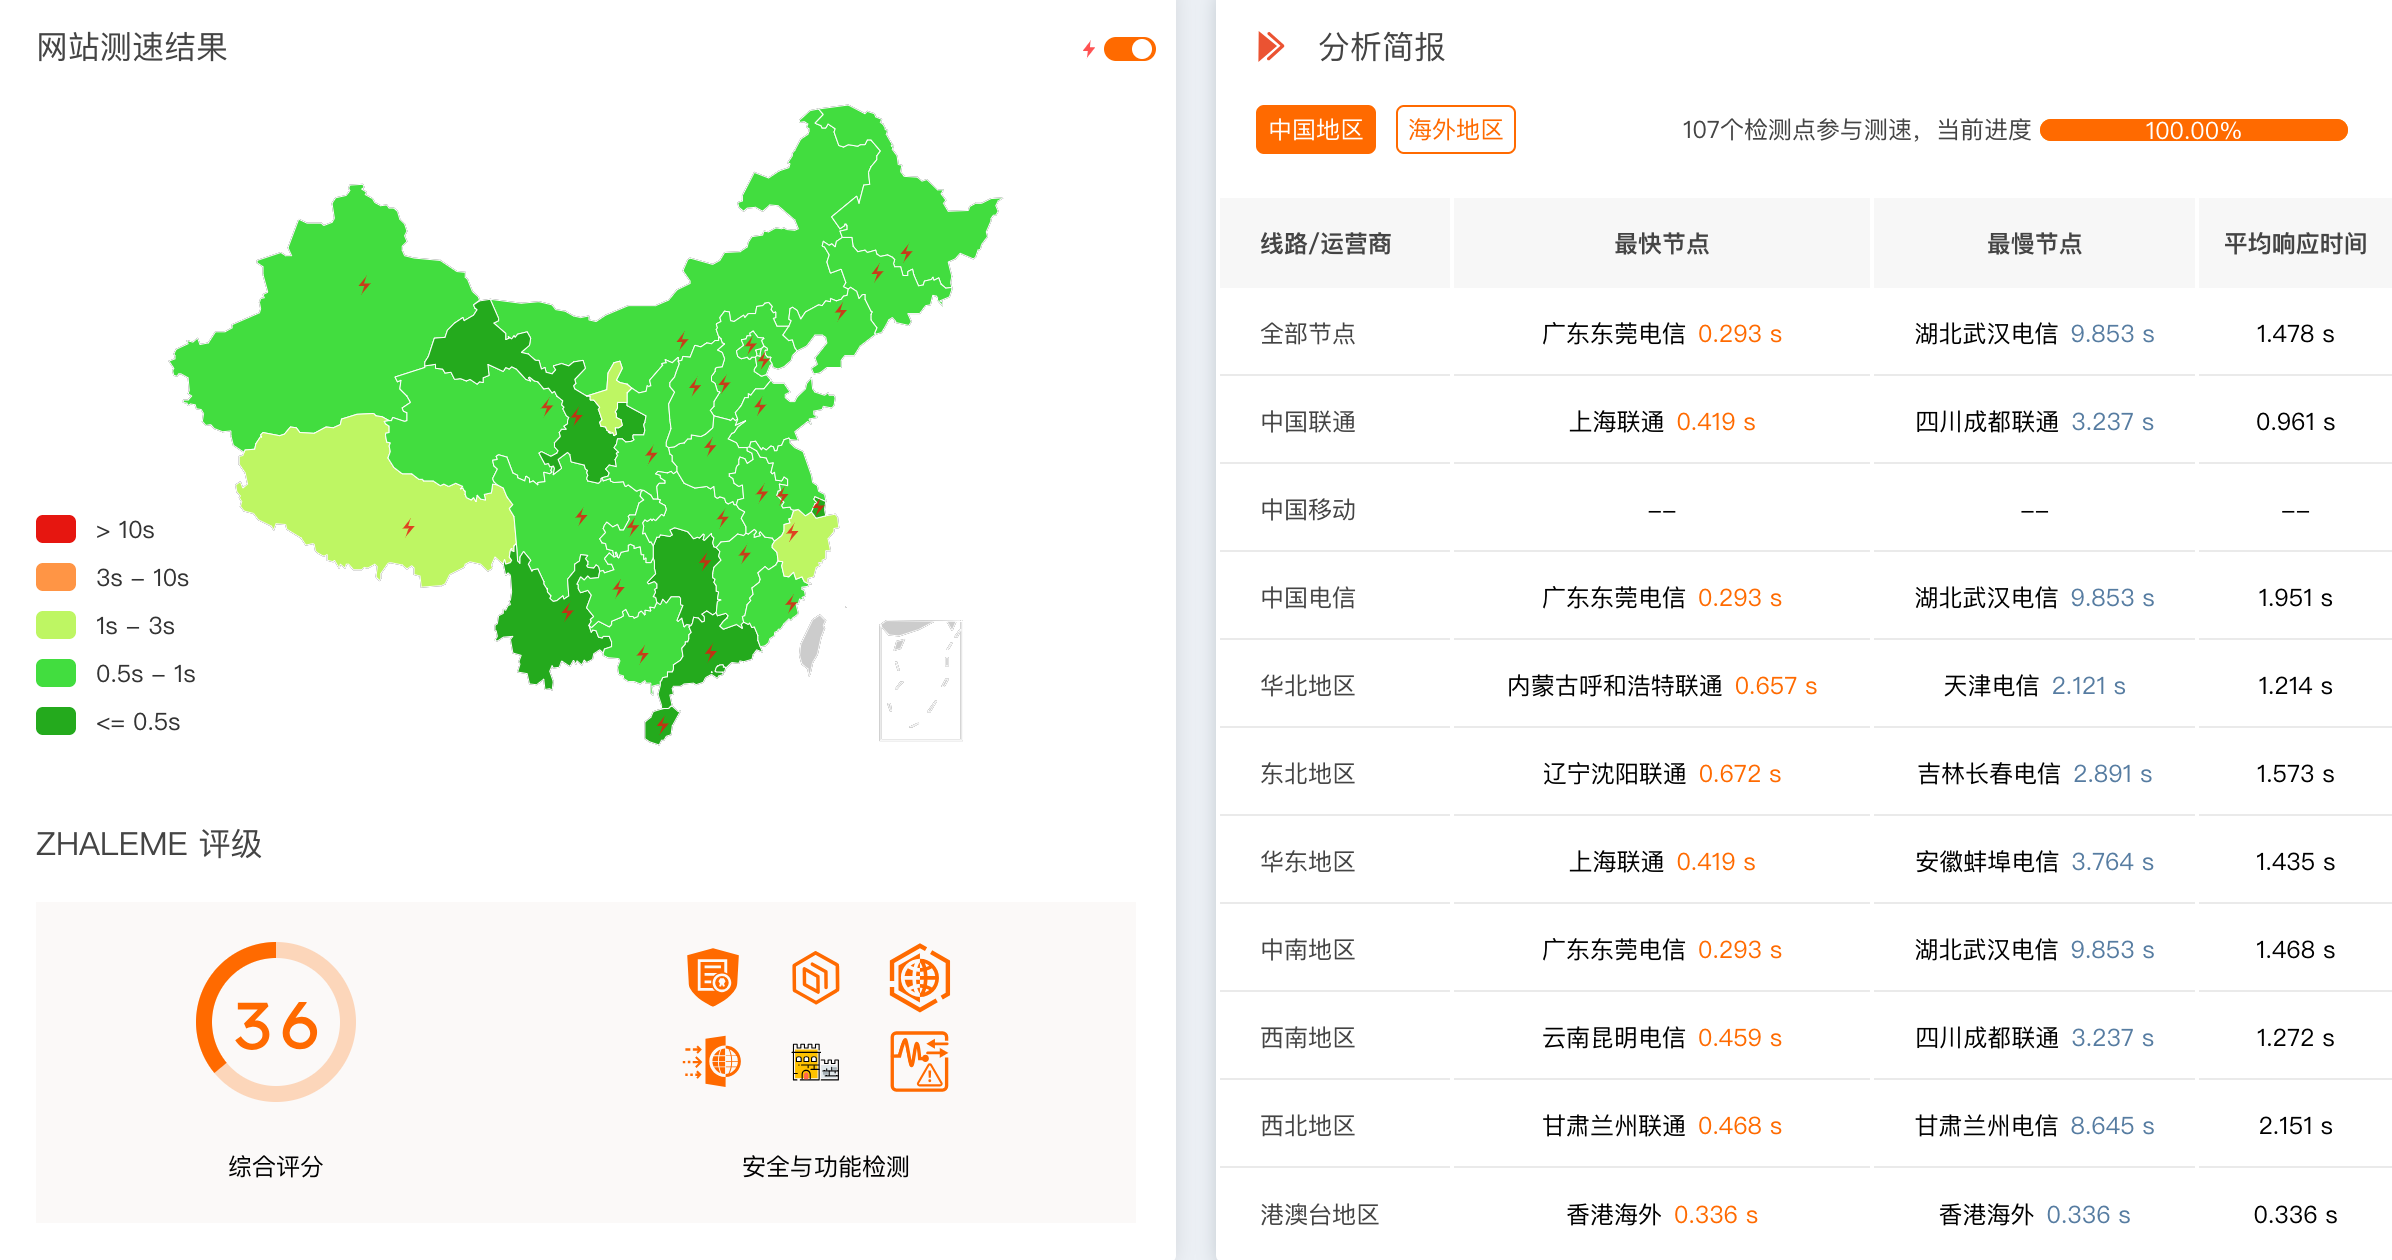Toggle the orange lightning switch off
Viewport: 2392px width, 1260px height.
point(1129,49)
